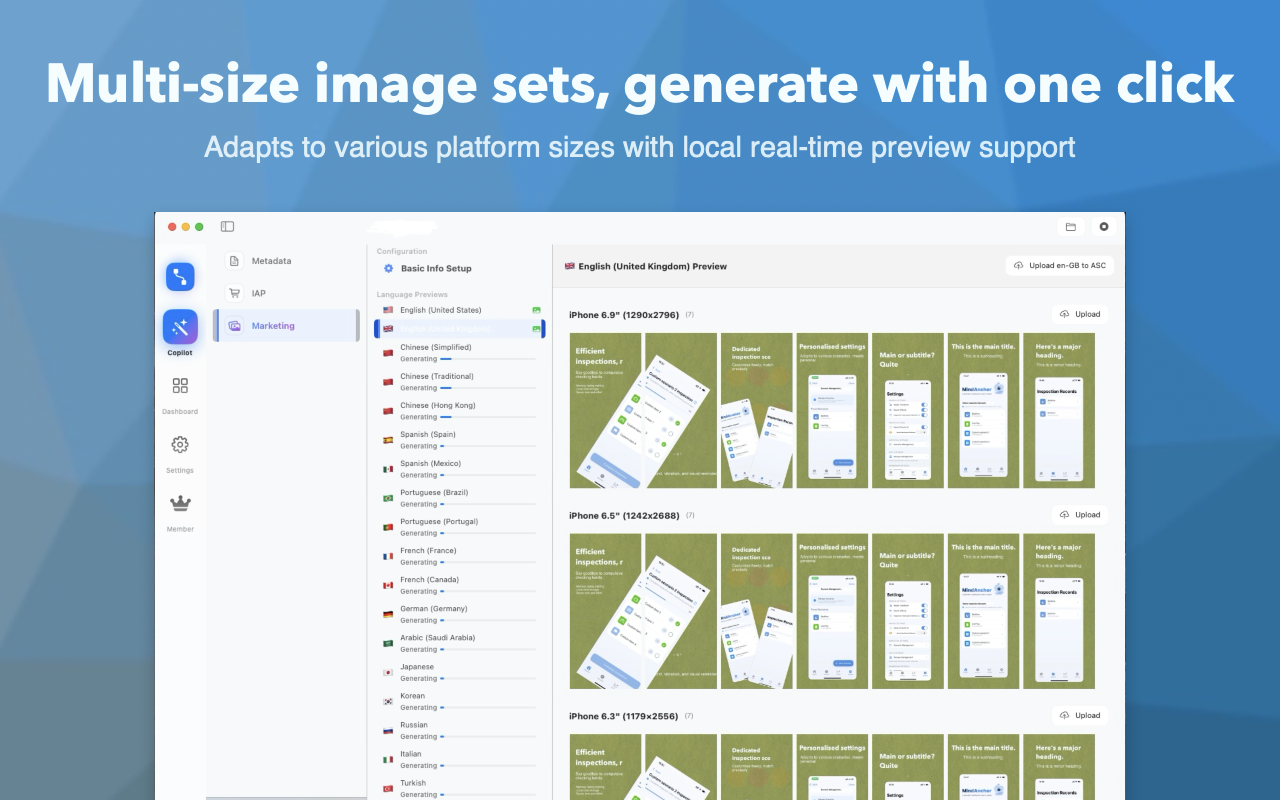Viewport: 1280px width, 800px height.
Task: Click the folder icon in the title bar
Action: [1071, 227]
